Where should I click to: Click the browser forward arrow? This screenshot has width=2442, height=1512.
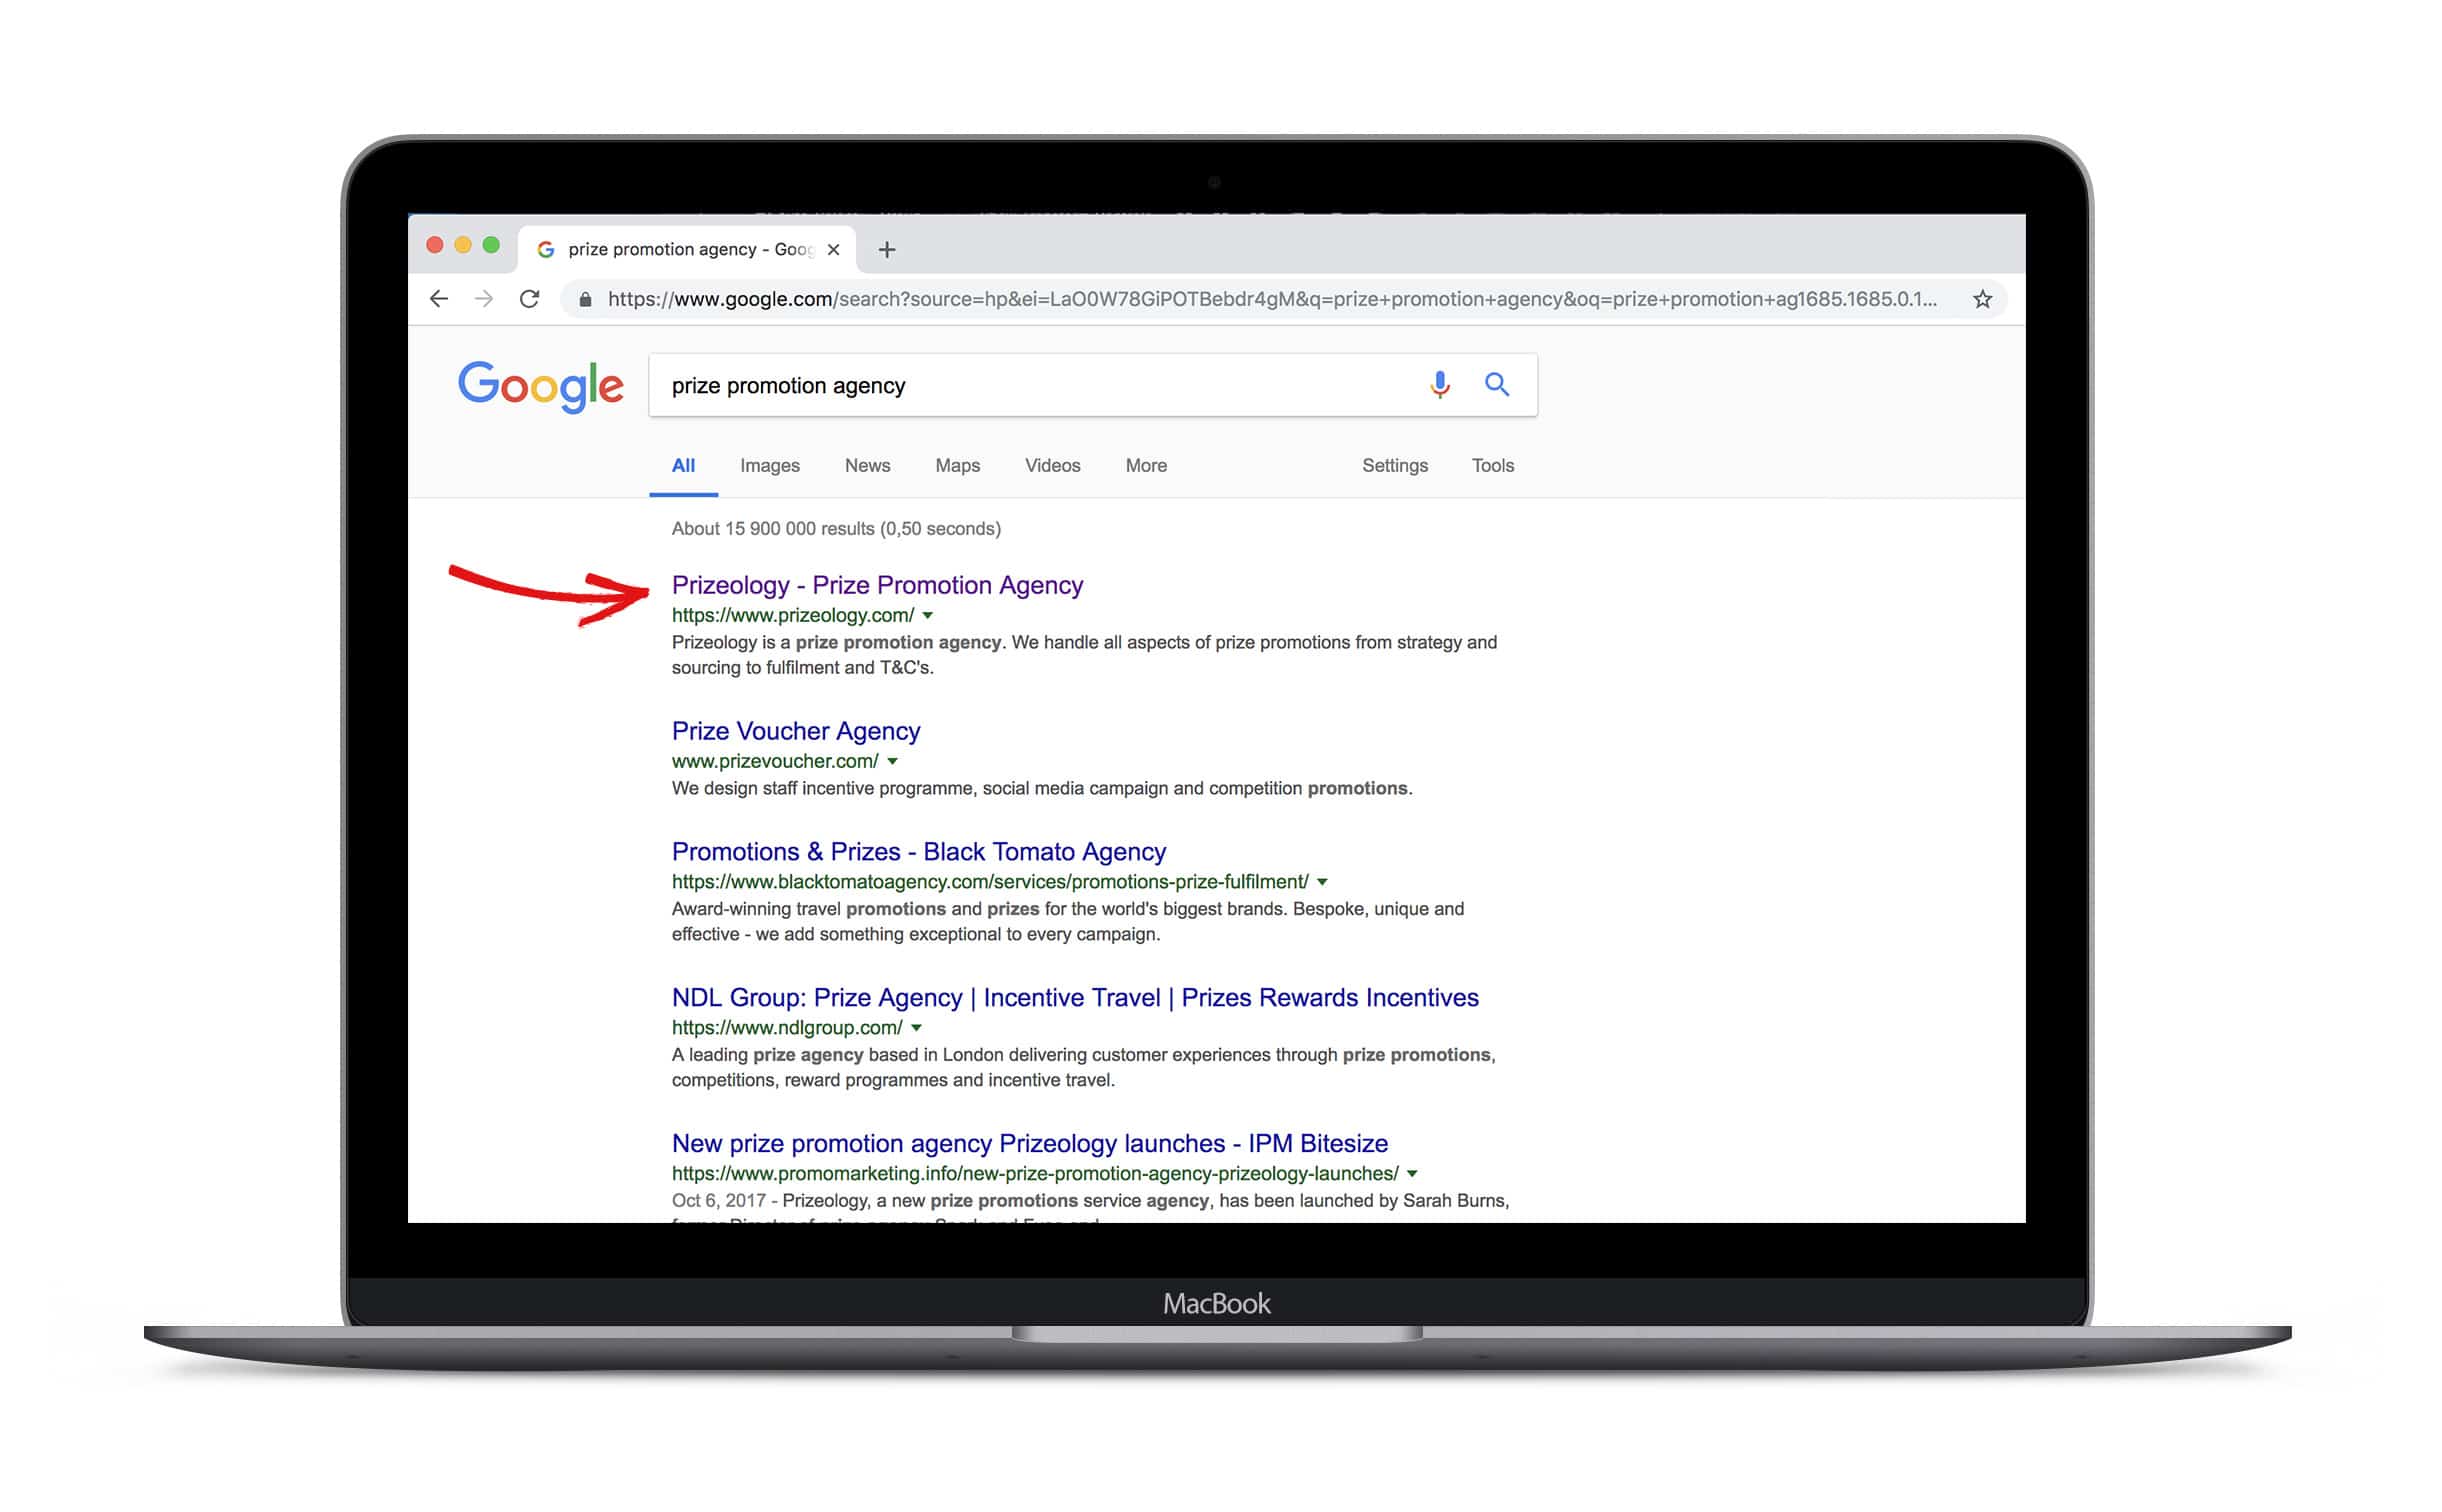click(483, 299)
